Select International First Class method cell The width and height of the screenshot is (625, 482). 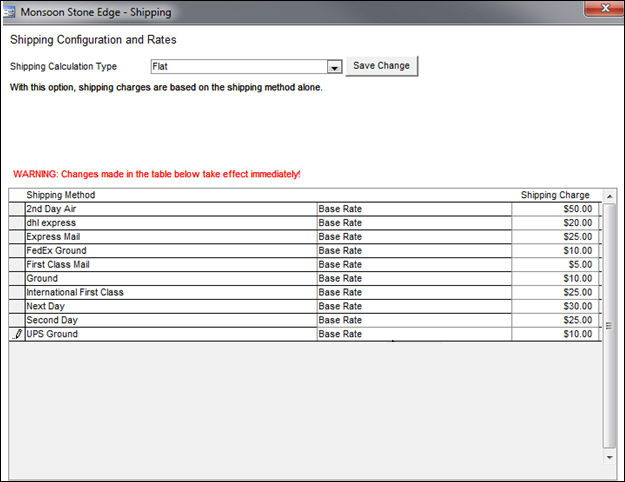[x=170, y=293]
